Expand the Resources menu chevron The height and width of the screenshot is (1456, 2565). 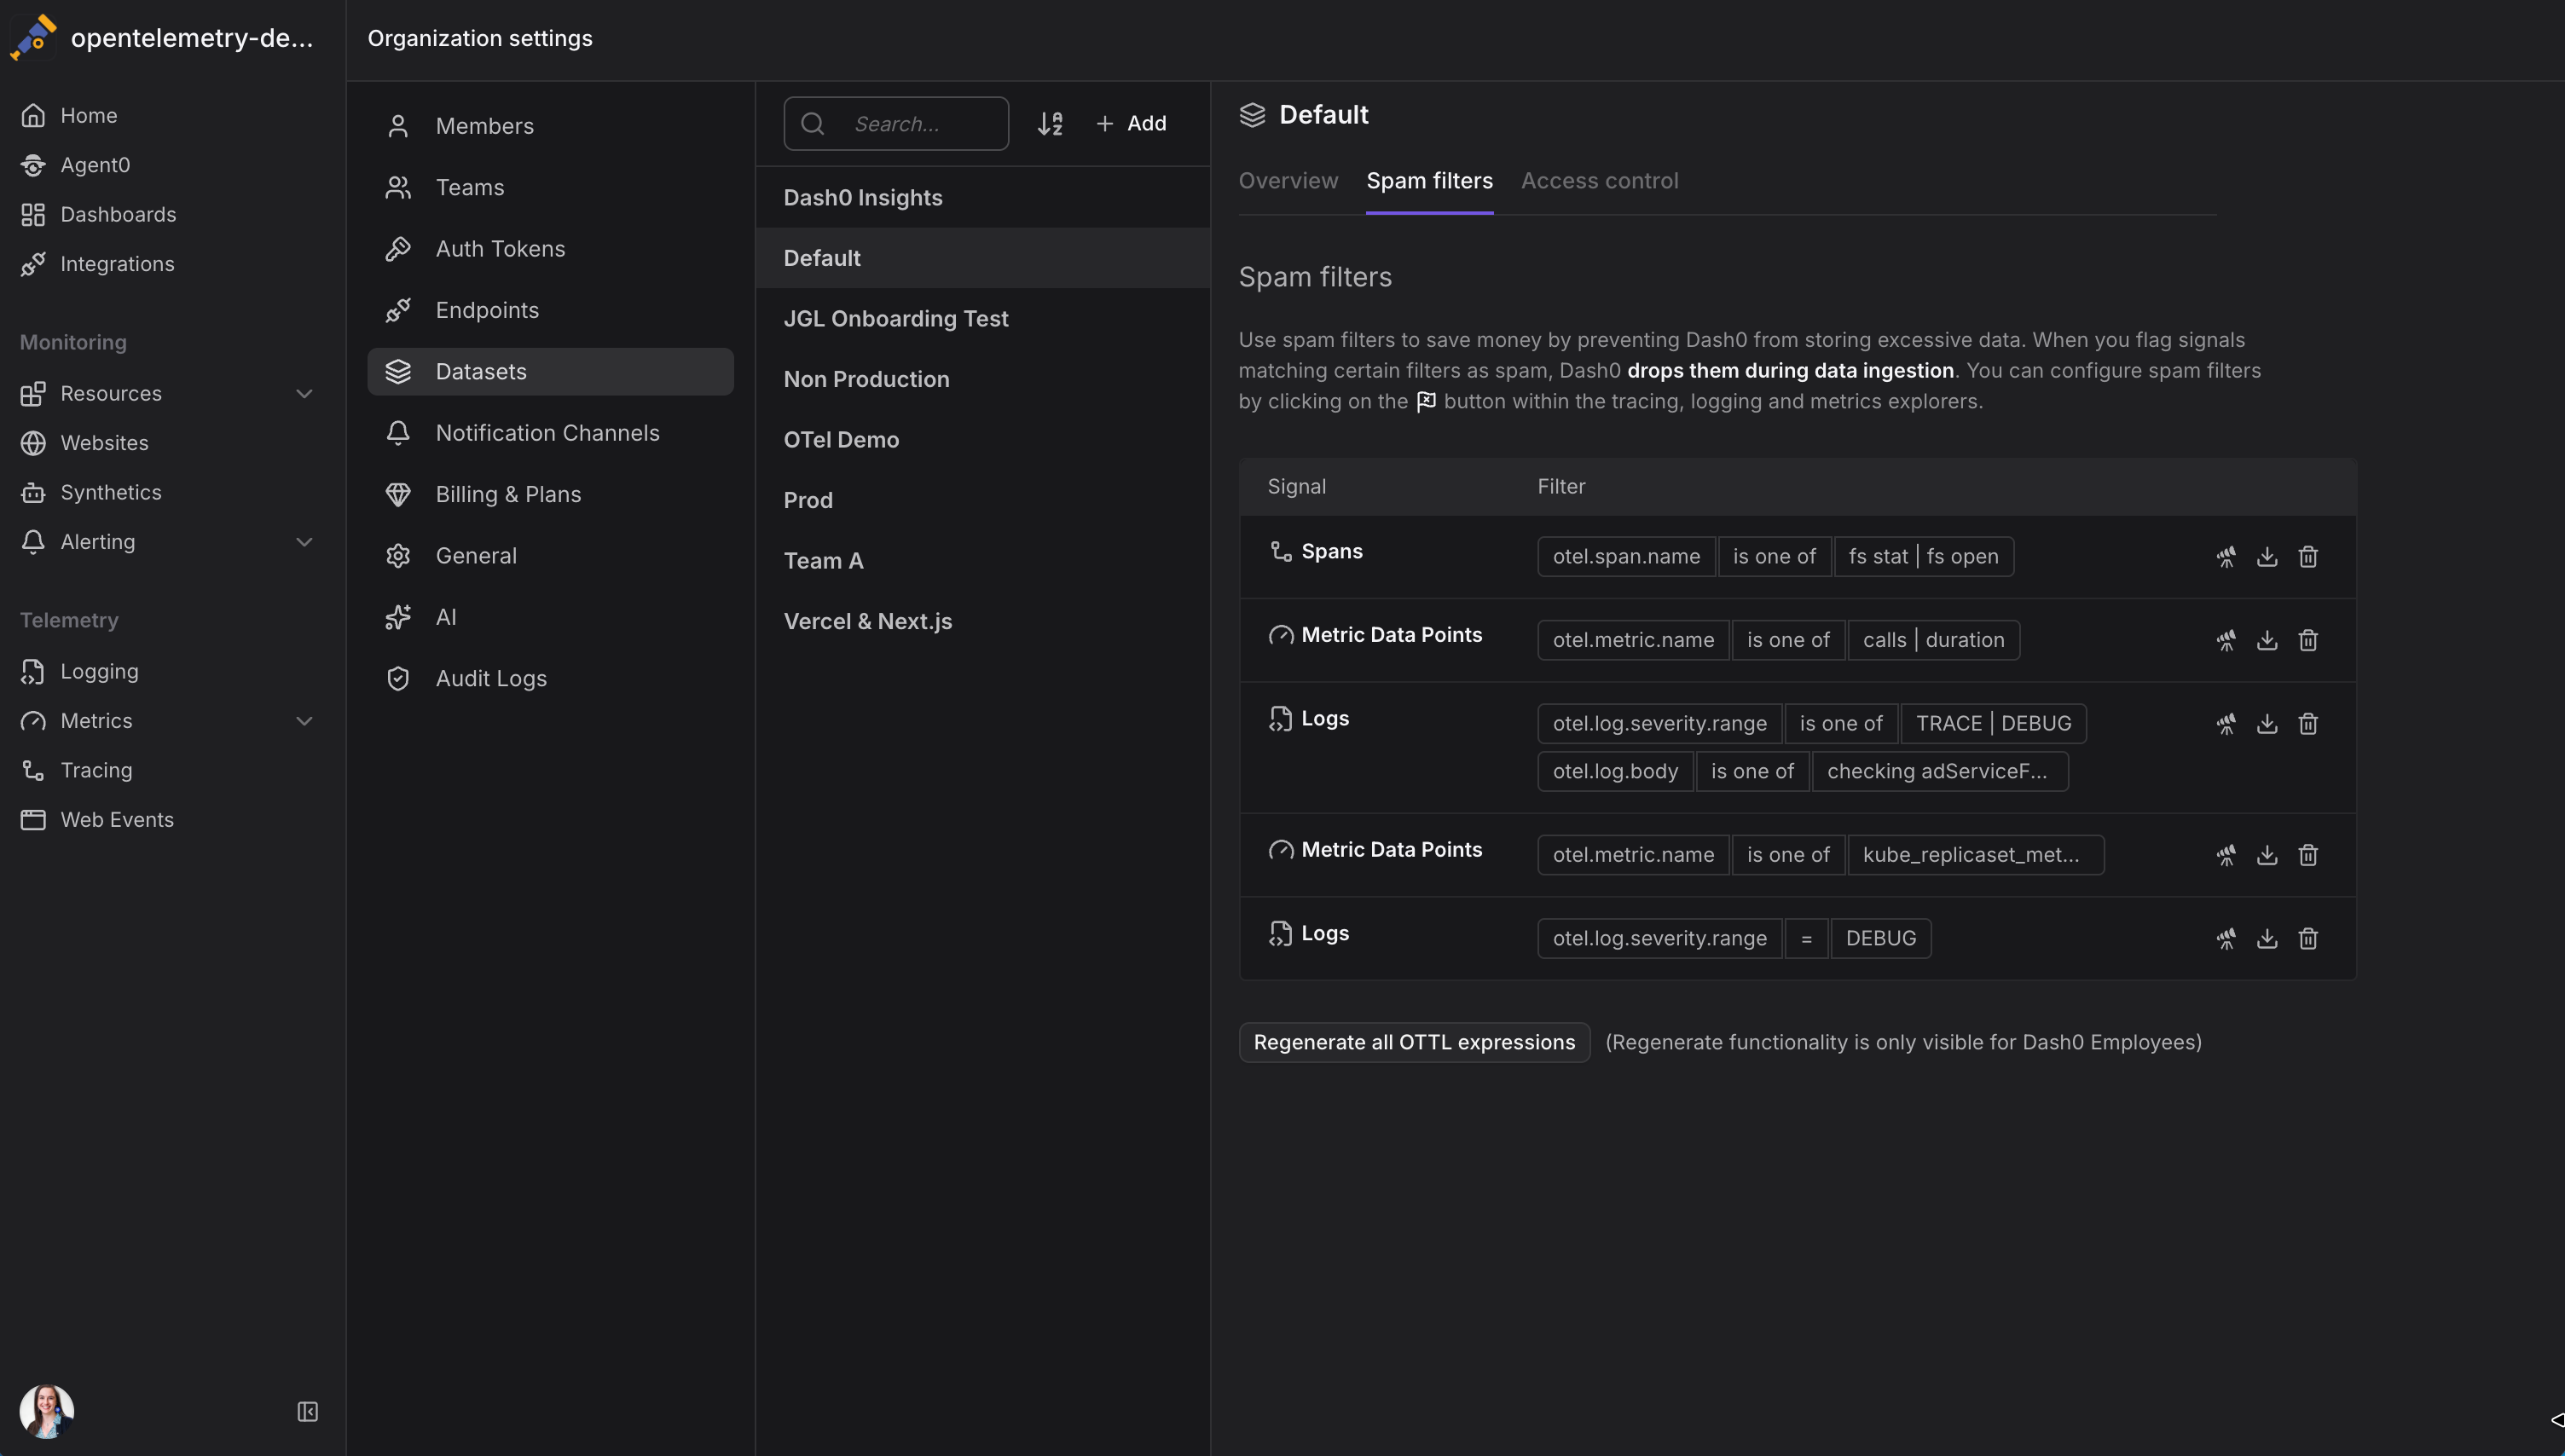pyautogui.click(x=304, y=393)
